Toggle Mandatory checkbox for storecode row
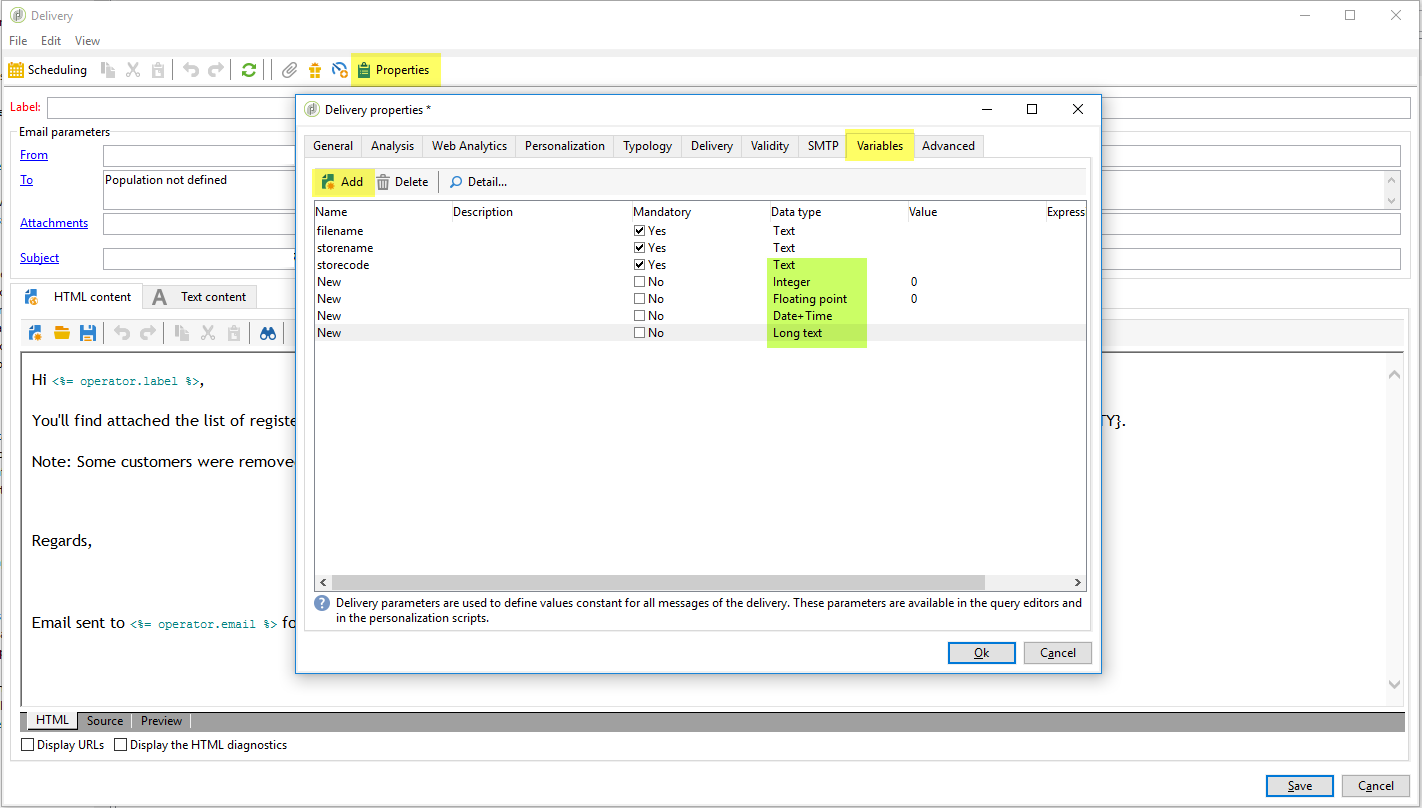Viewport: 1422px width, 808px height. coord(640,265)
